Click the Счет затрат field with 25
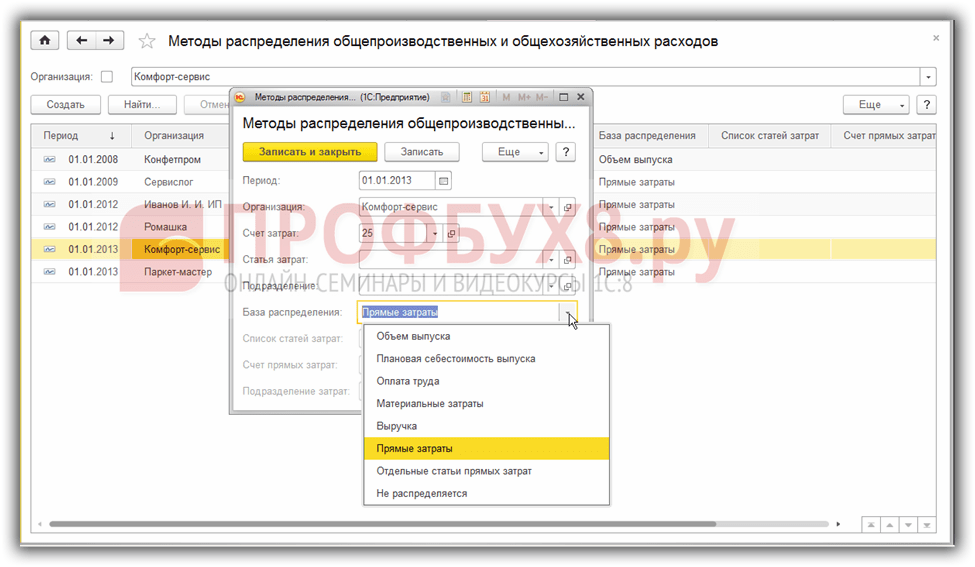This screenshot has width=975, height=567. [393, 233]
